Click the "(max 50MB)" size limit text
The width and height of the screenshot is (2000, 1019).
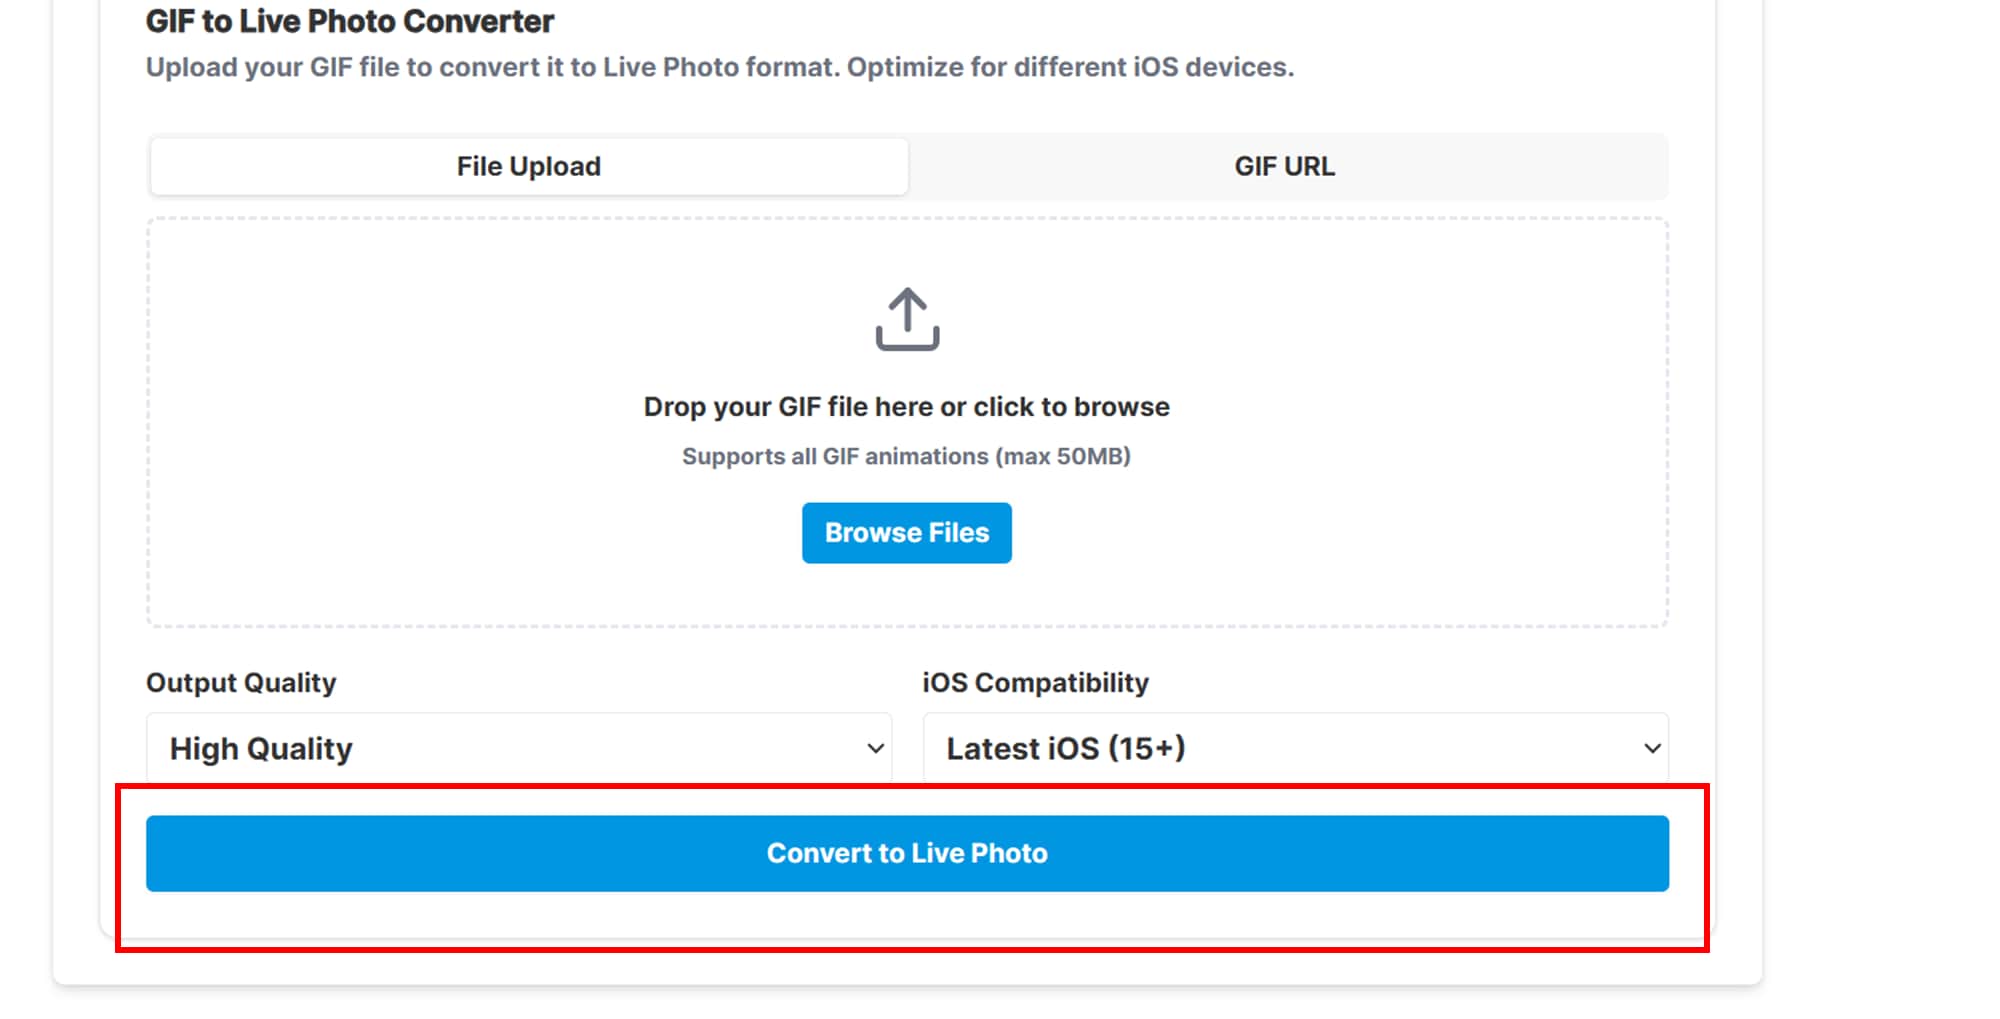1063,456
